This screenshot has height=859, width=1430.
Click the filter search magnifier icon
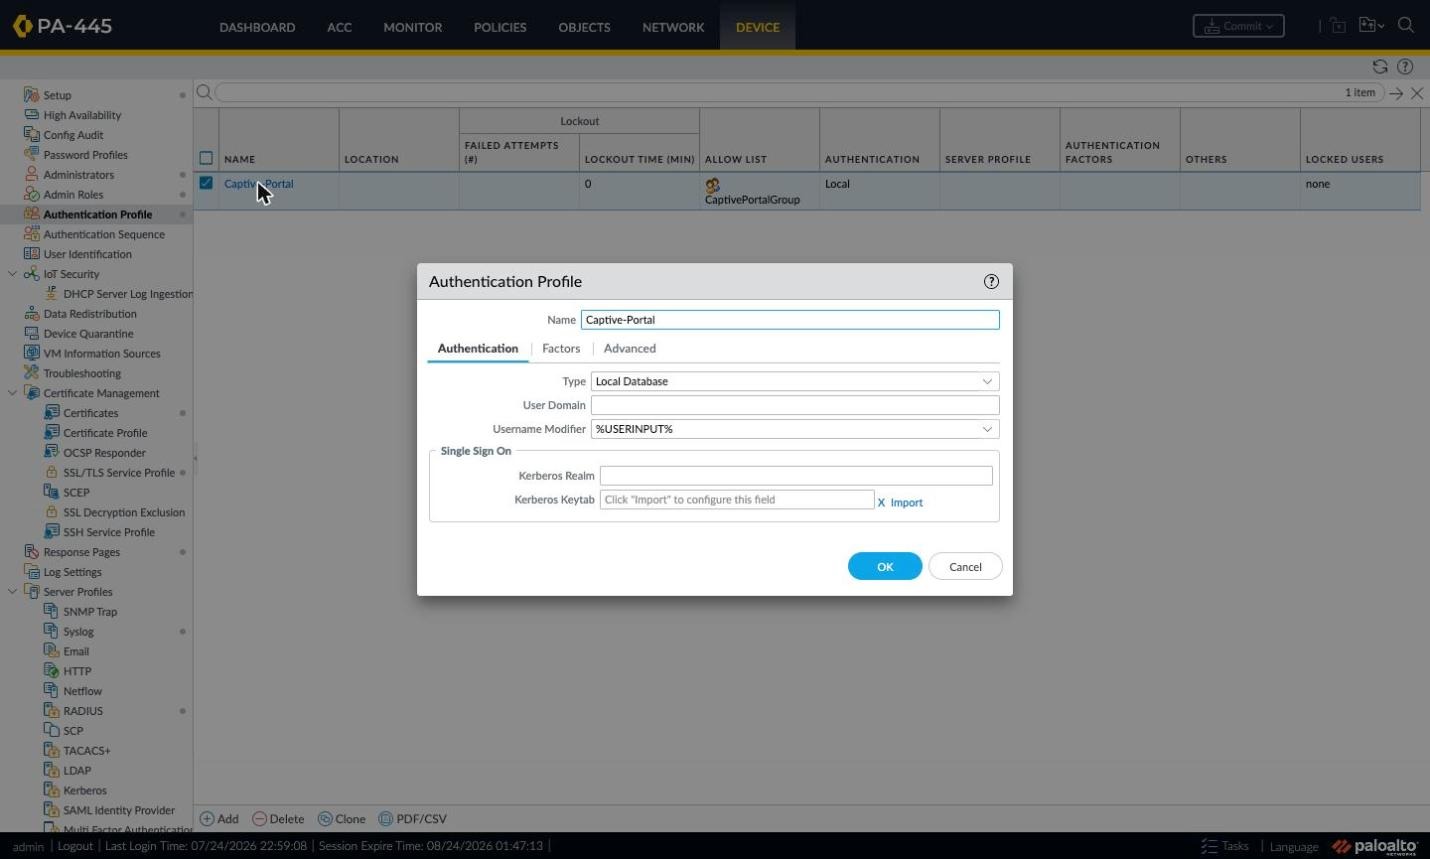click(204, 92)
